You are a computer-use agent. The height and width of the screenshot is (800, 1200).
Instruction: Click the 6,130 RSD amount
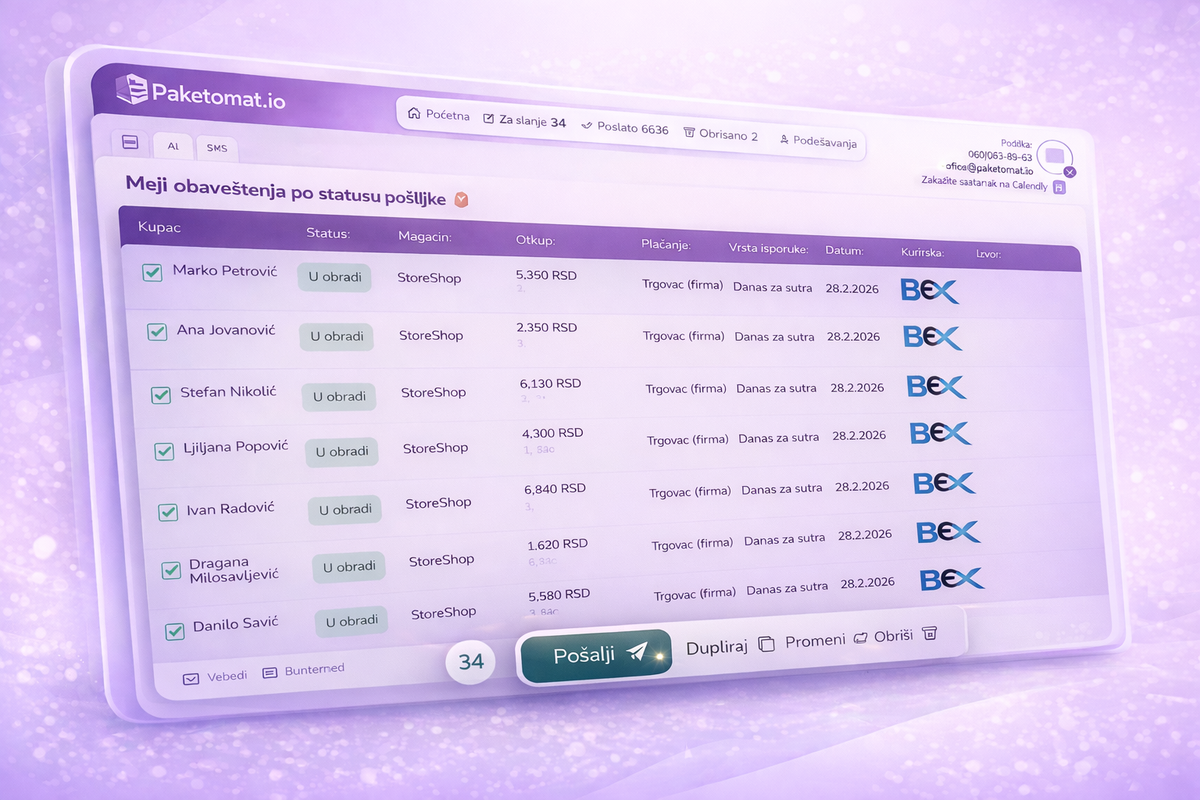550,383
